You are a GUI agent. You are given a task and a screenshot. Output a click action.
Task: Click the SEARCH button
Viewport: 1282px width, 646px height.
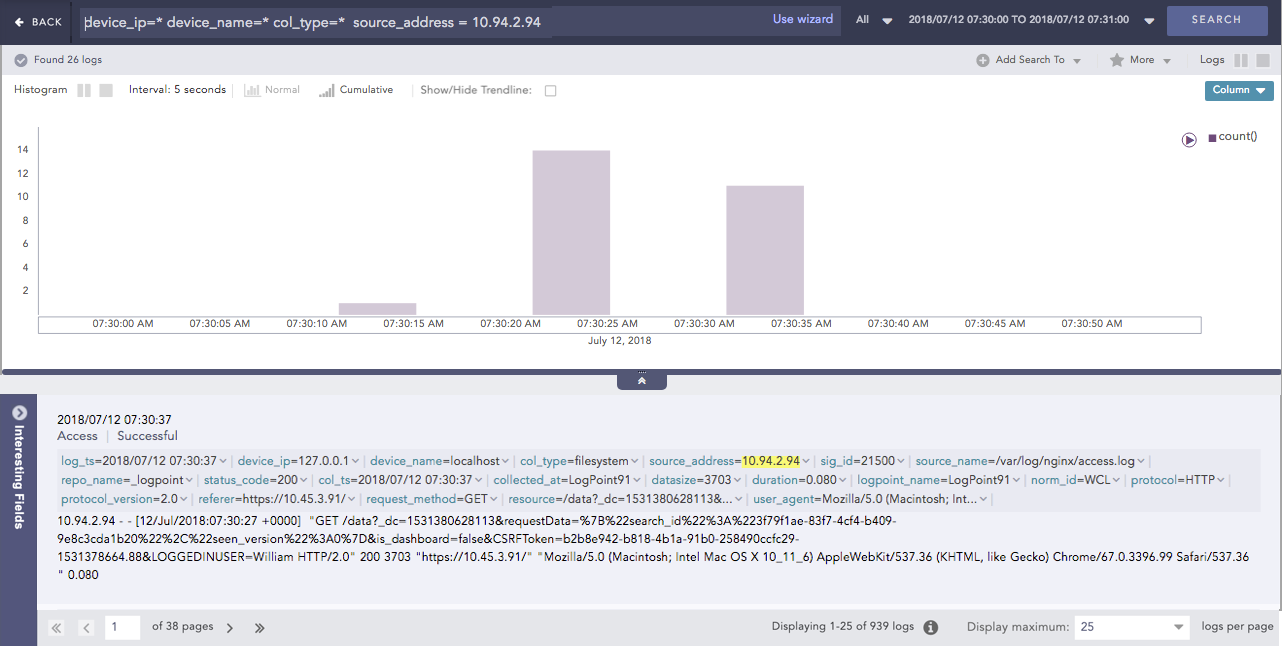click(x=1217, y=20)
